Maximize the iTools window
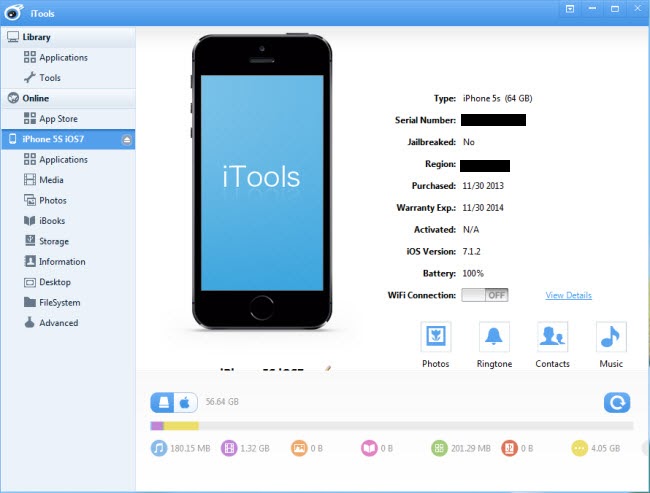The height and width of the screenshot is (493, 650). pyautogui.click(x=615, y=9)
